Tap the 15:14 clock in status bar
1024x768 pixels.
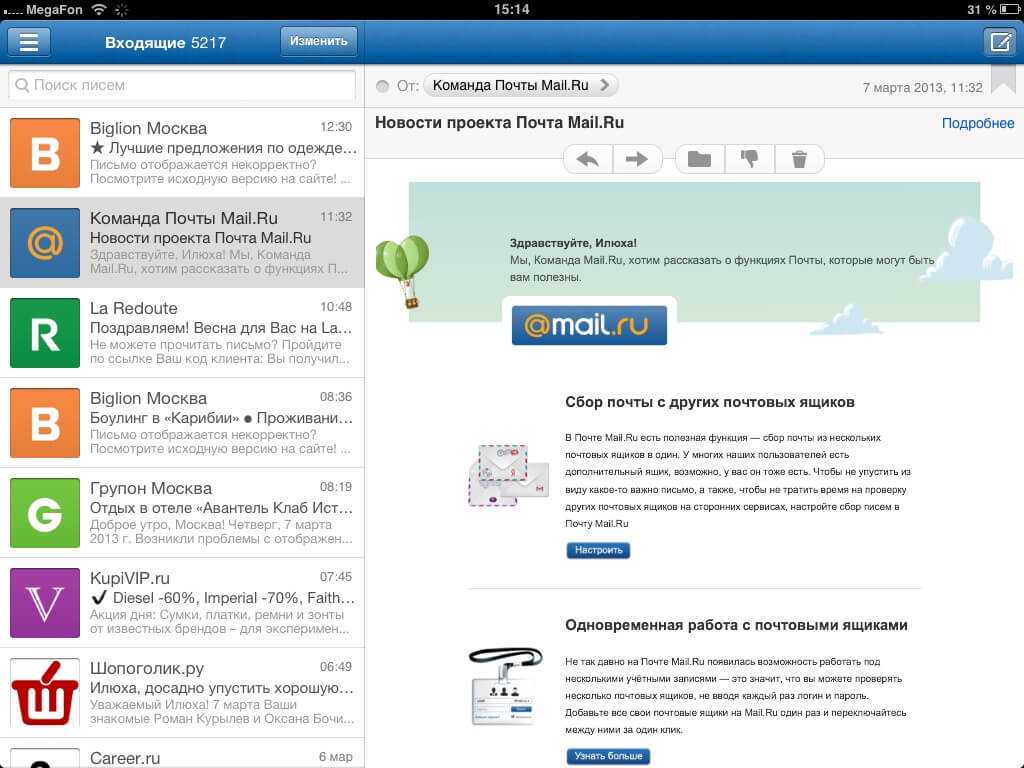coord(511,9)
